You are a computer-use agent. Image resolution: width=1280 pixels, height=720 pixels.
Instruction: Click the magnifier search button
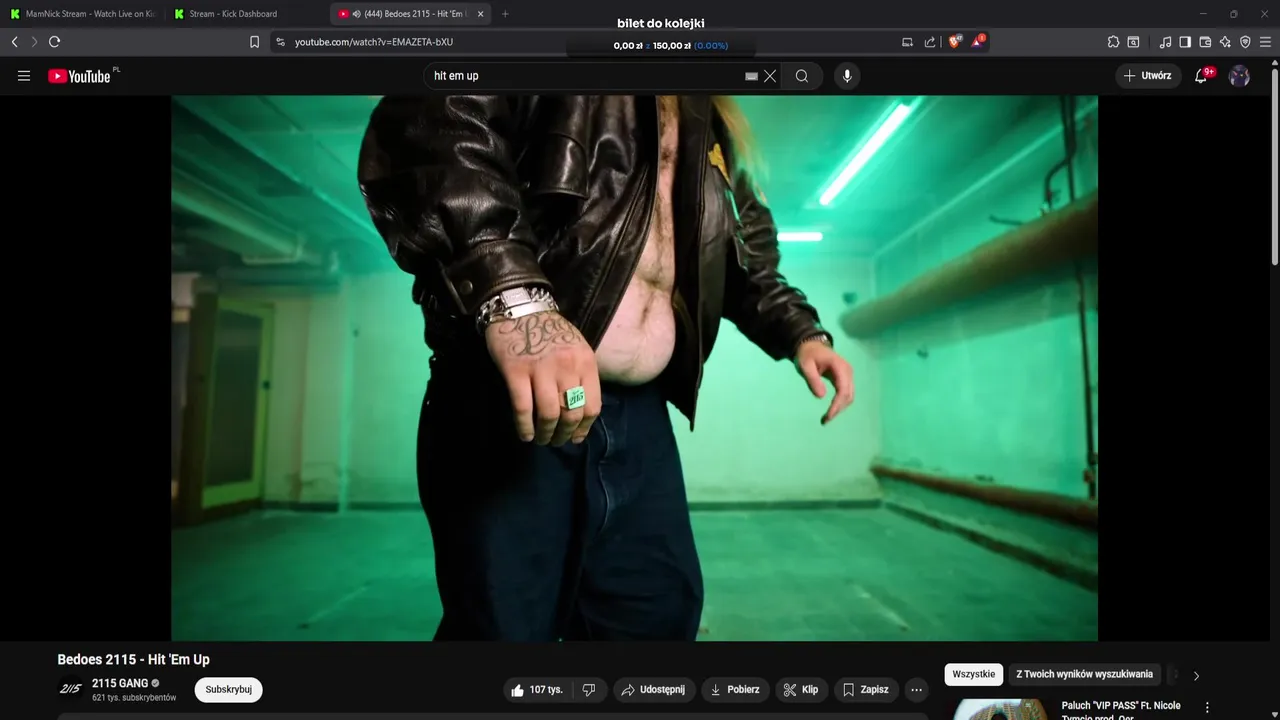click(802, 76)
